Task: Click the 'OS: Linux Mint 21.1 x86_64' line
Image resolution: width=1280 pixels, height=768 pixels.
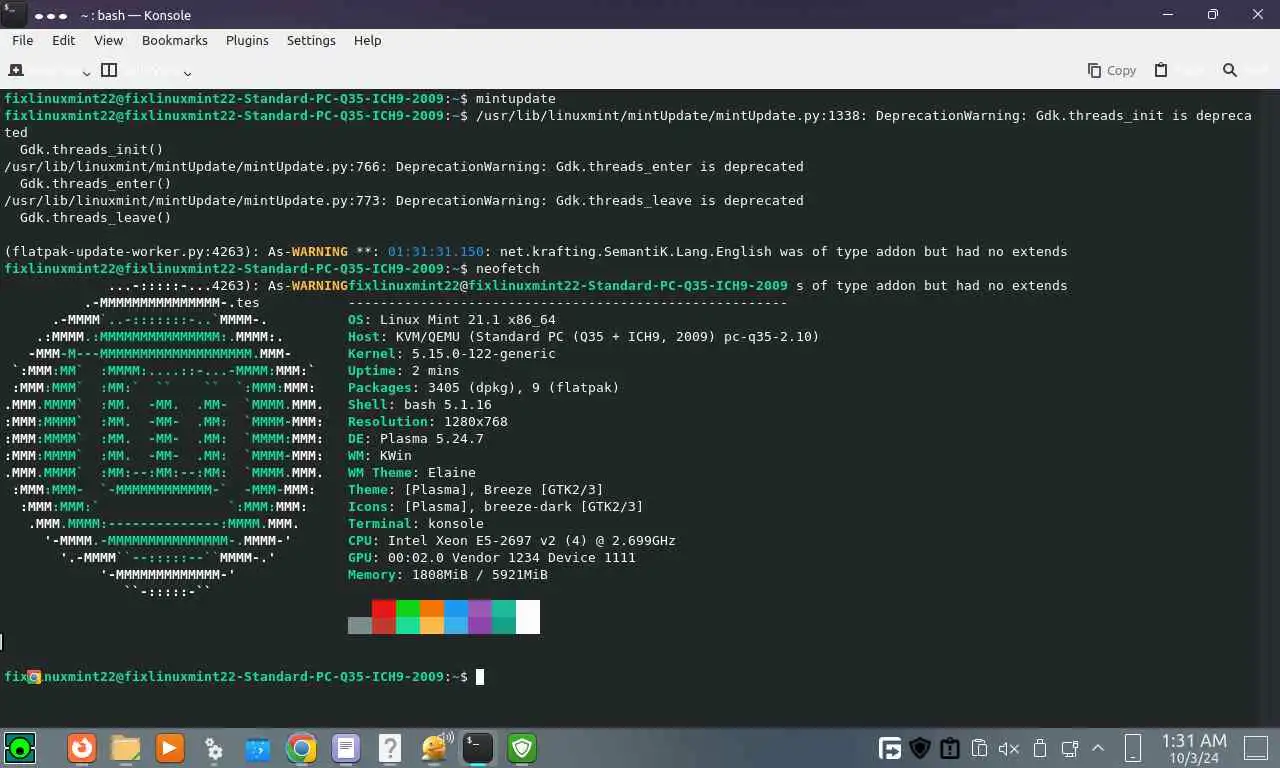Action: (x=452, y=320)
